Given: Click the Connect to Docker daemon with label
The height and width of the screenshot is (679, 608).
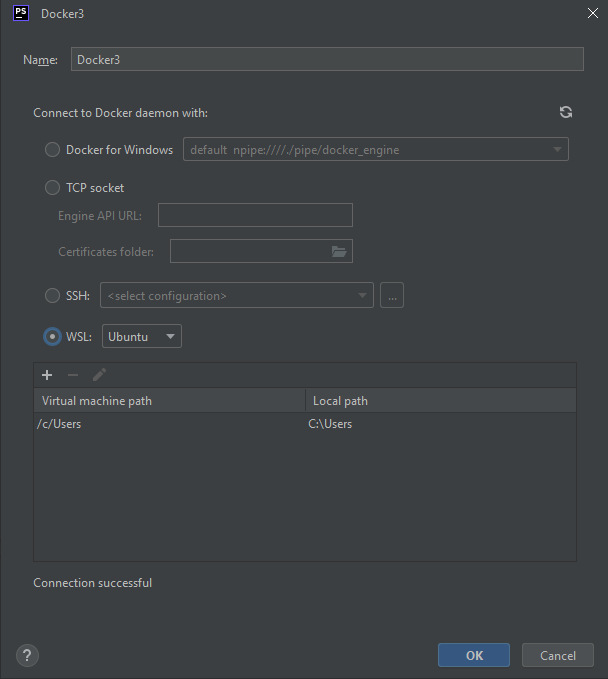Looking at the screenshot, I should (x=120, y=113).
